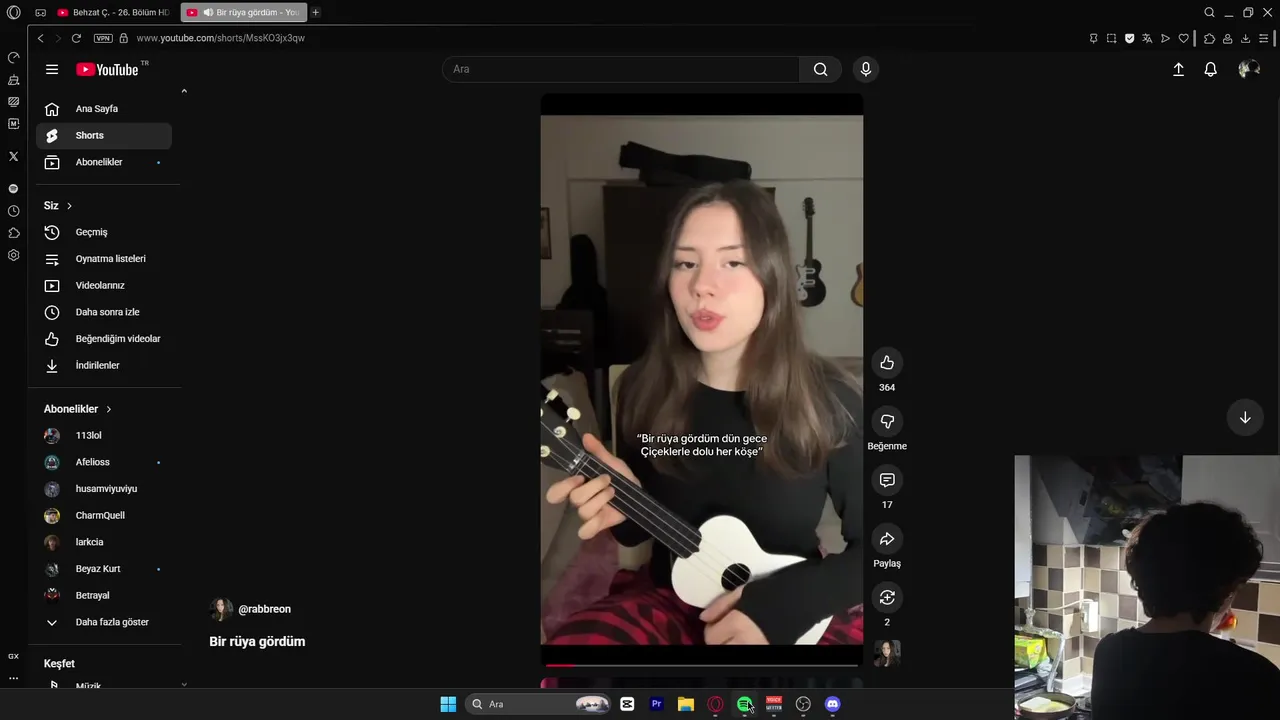
Task: Open the notifications bell
Action: pyautogui.click(x=1210, y=69)
